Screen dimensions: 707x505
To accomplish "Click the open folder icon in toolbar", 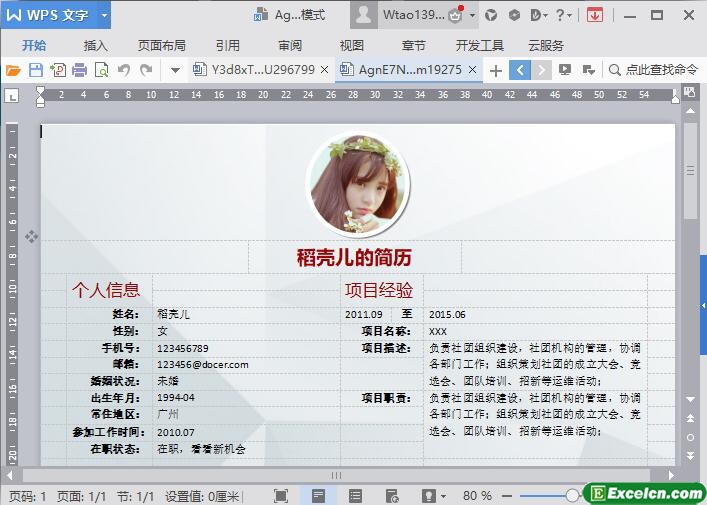I will point(13,70).
